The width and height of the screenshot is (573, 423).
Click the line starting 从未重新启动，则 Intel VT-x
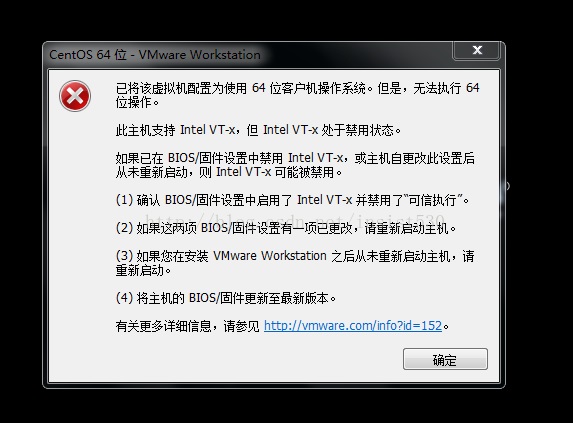[x=229, y=172]
